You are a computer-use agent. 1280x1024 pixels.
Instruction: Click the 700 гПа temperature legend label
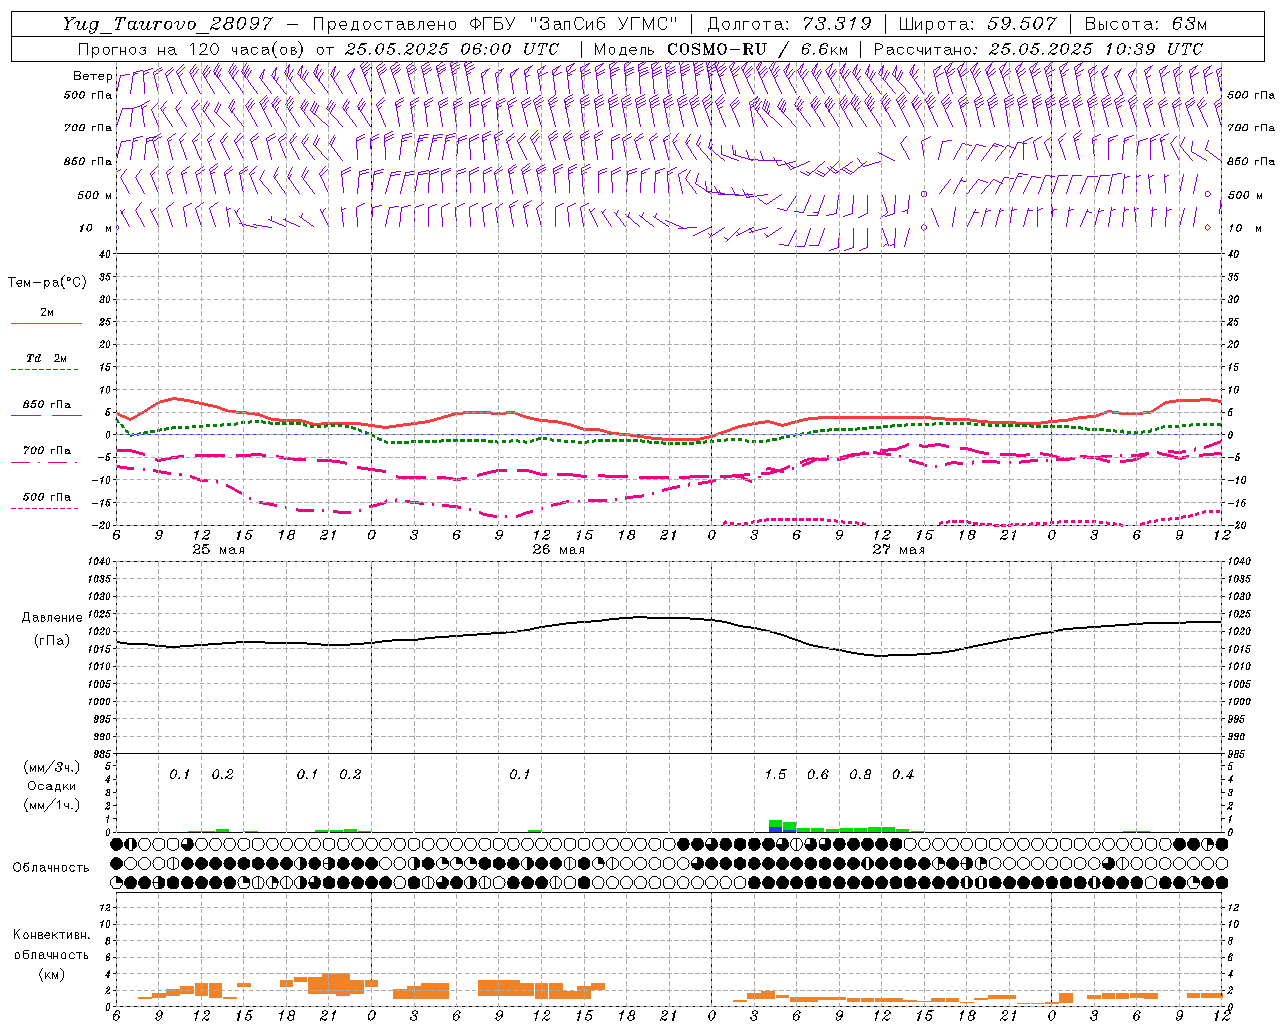(x=46, y=451)
